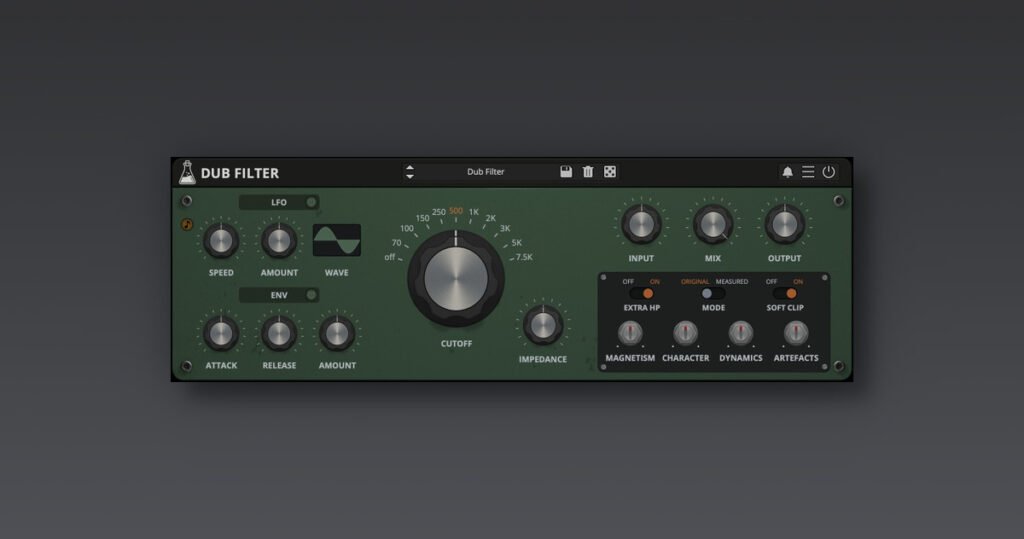
Task: Click the ORIGINAL mode label
Action: point(695,282)
